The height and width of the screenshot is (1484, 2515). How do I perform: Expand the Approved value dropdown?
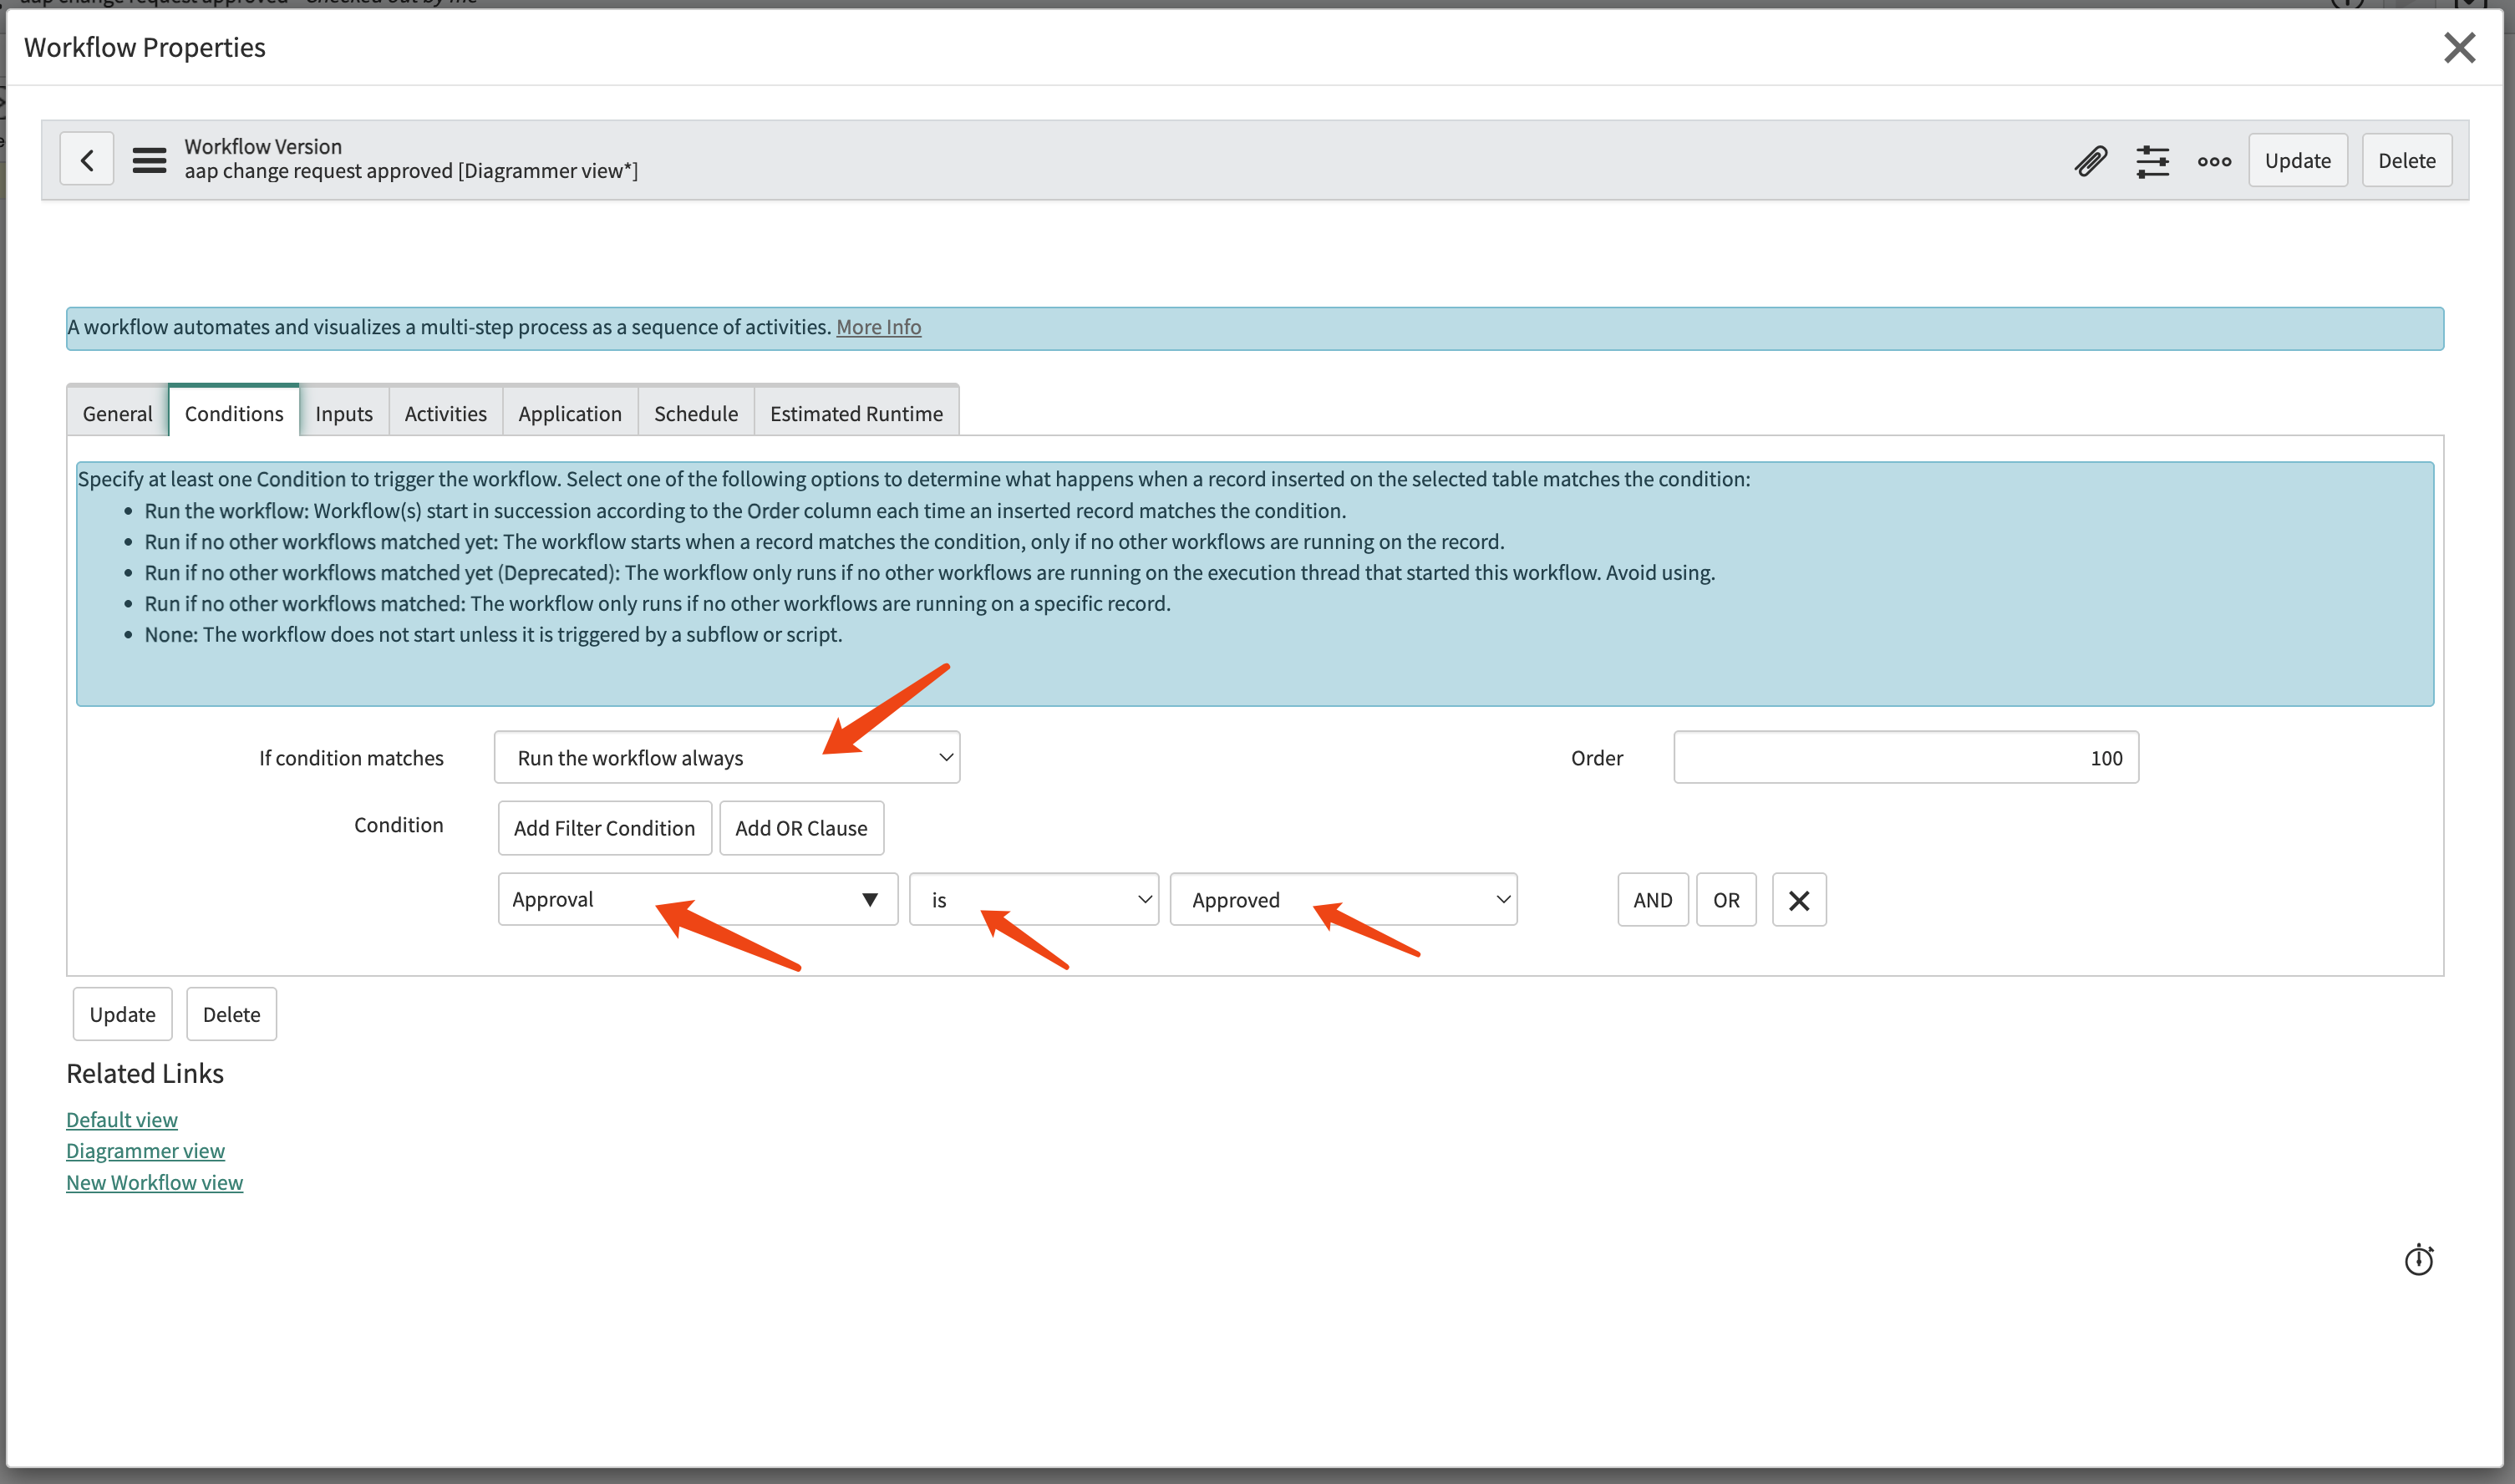[1342, 900]
